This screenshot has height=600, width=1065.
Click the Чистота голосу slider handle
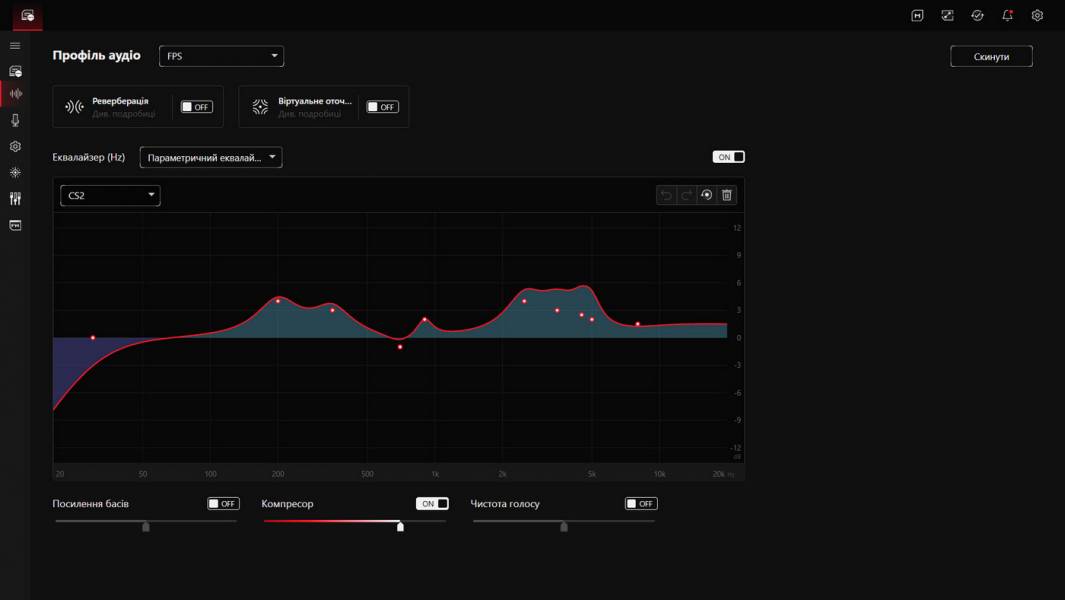click(564, 527)
